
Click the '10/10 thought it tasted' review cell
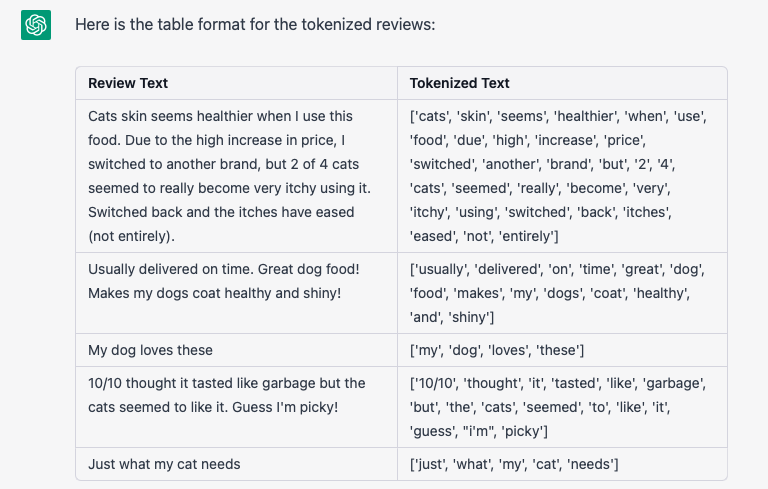coord(237,407)
